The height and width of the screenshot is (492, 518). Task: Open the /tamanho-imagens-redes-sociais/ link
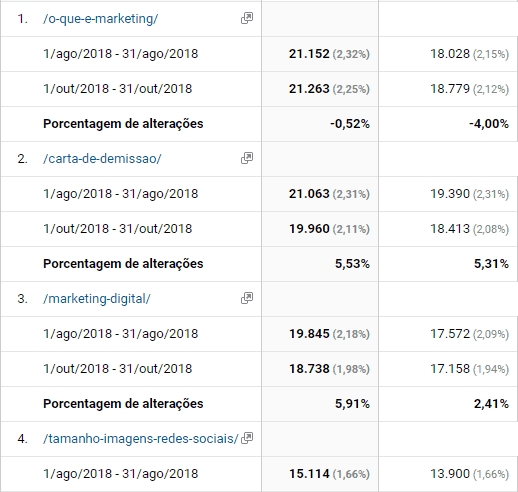pos(141,439)
